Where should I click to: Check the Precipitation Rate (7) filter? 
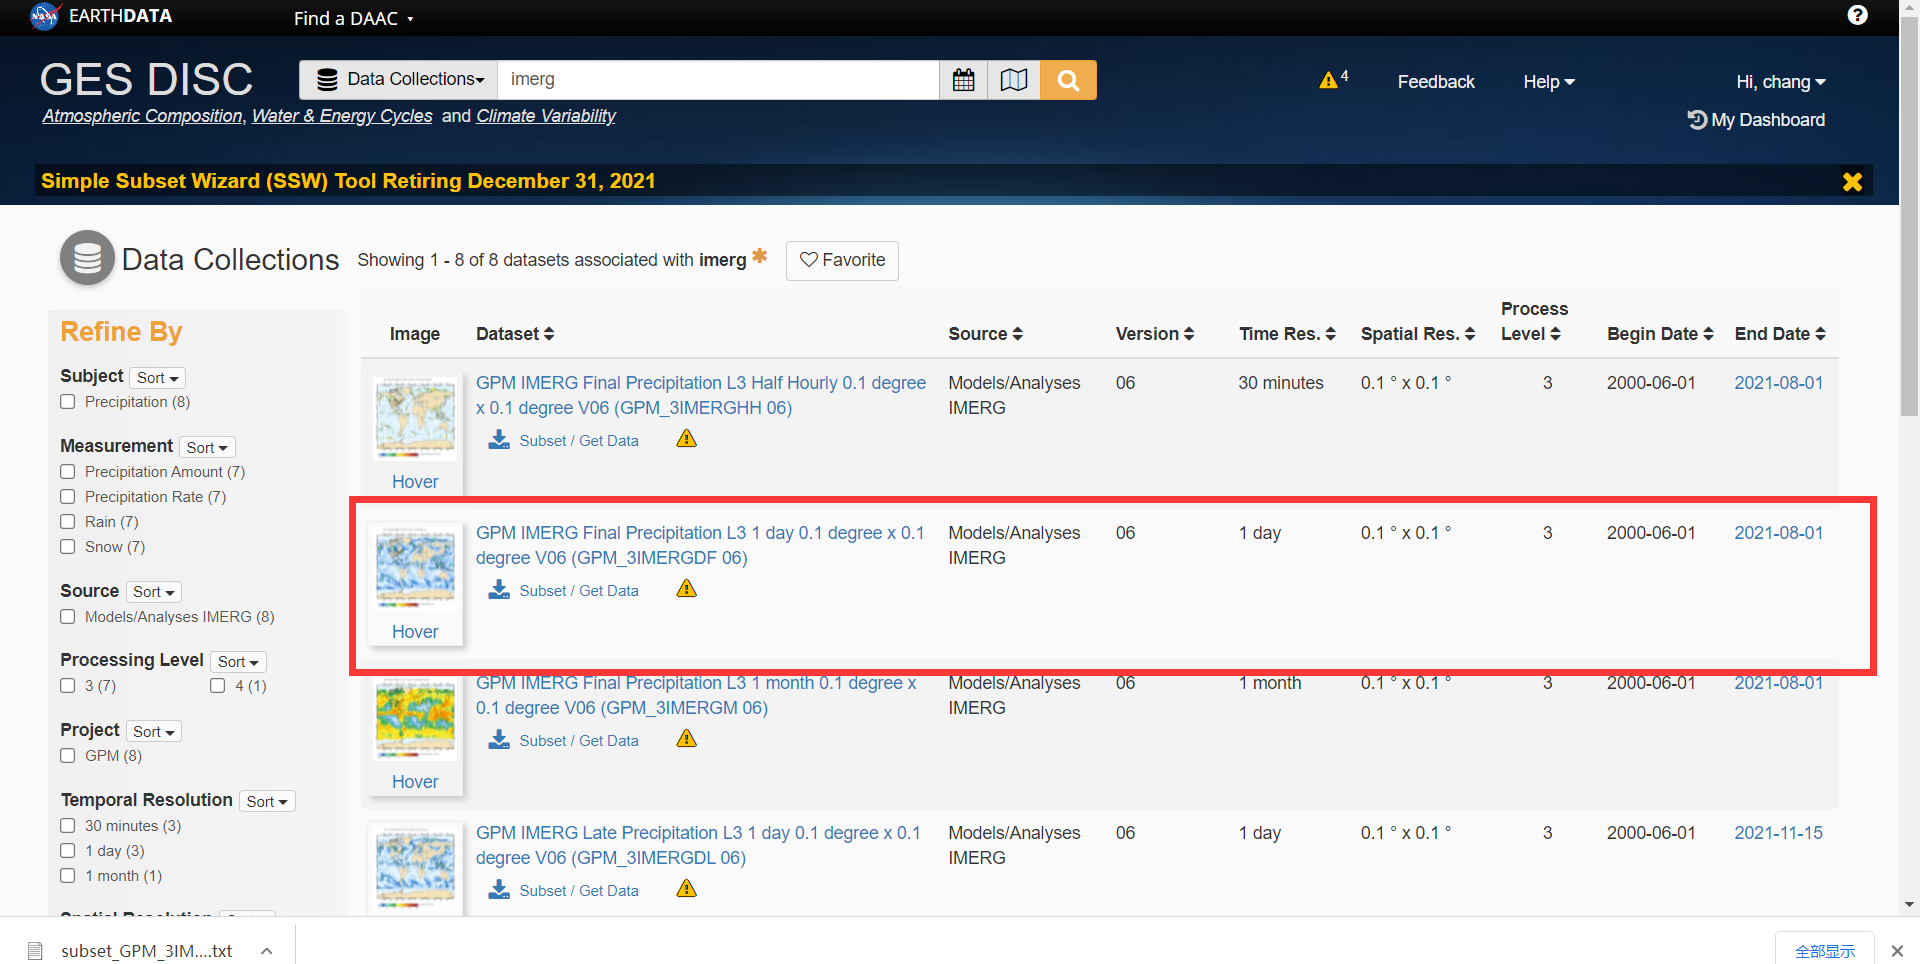(x=68, y=497)
